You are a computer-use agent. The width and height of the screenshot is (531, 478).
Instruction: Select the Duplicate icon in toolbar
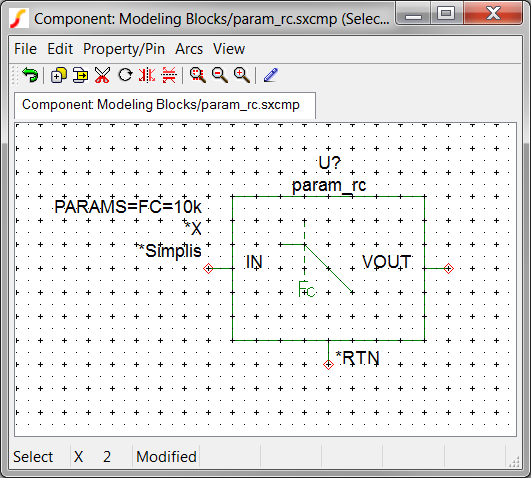tap(59, 75)
